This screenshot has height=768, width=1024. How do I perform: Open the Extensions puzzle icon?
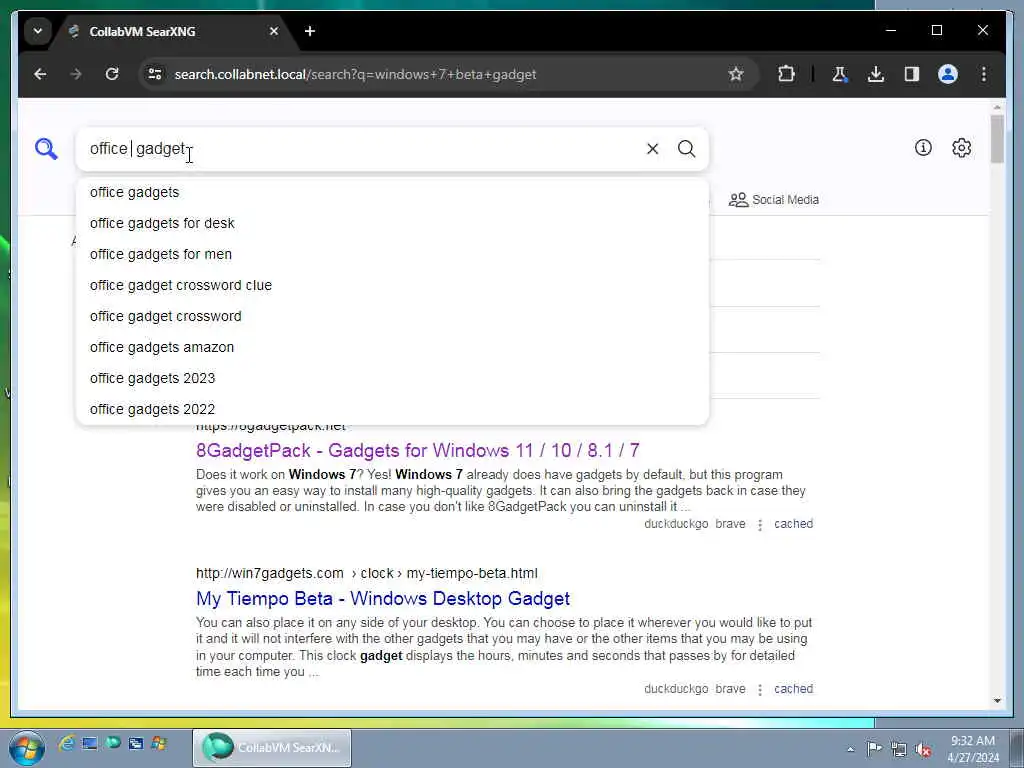pyautogui.click(x=786, y=74)
